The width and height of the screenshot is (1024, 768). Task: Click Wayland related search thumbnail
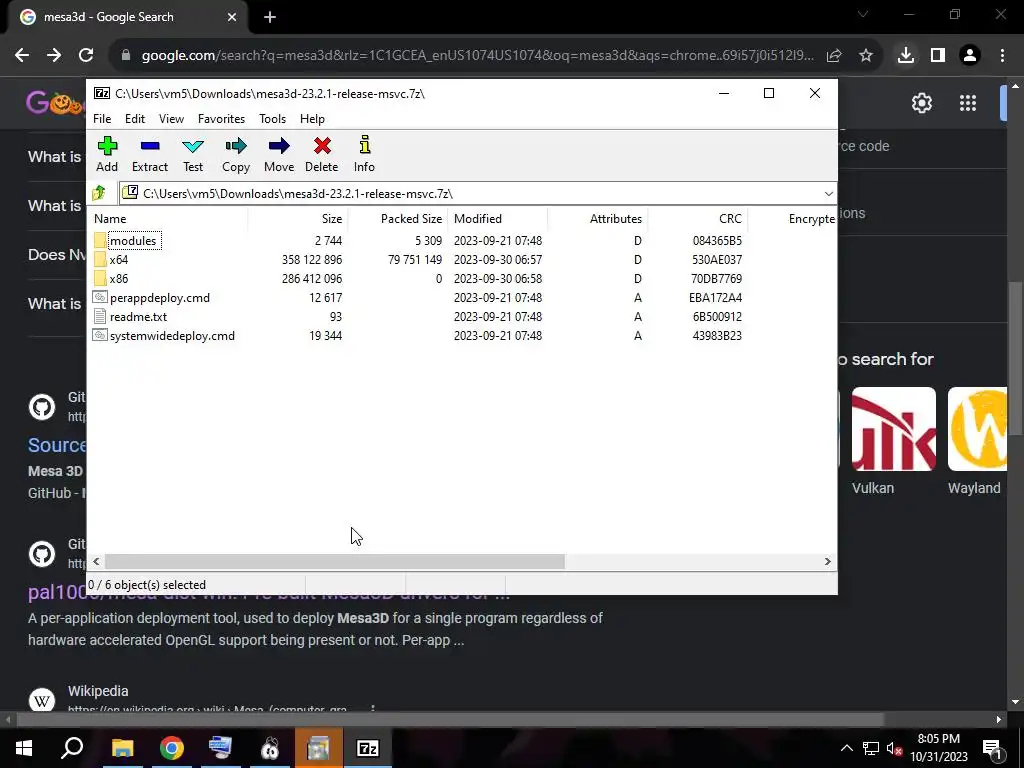point(977,429)
